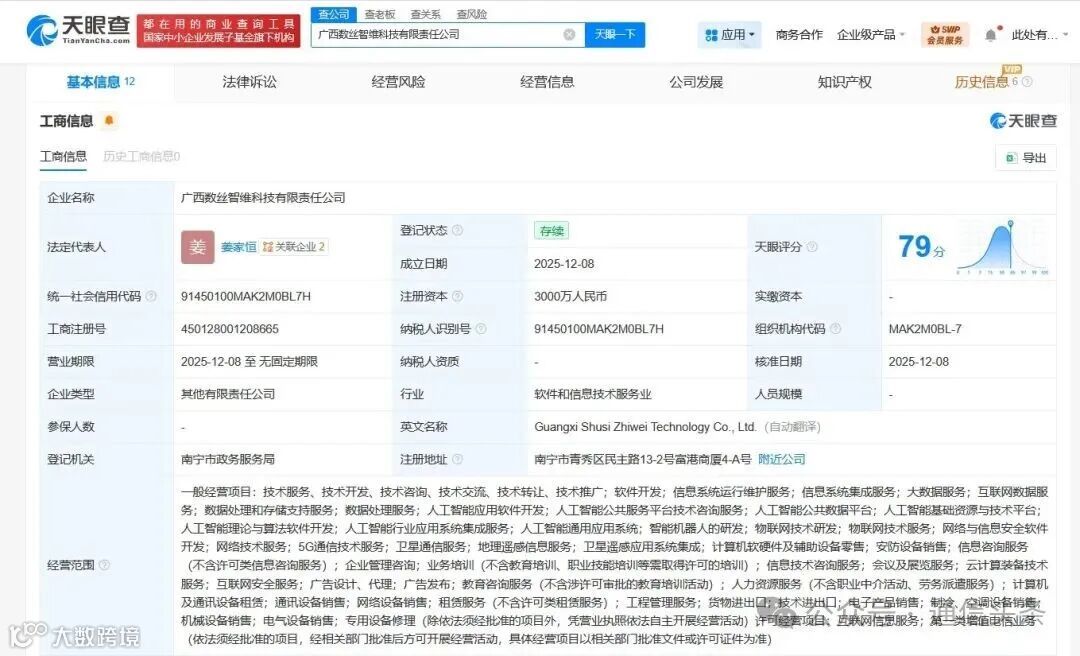Click the 注册资本 value 3000万人民币
The height and width of the screenshot is (656, 1080).
click(570, 296)
